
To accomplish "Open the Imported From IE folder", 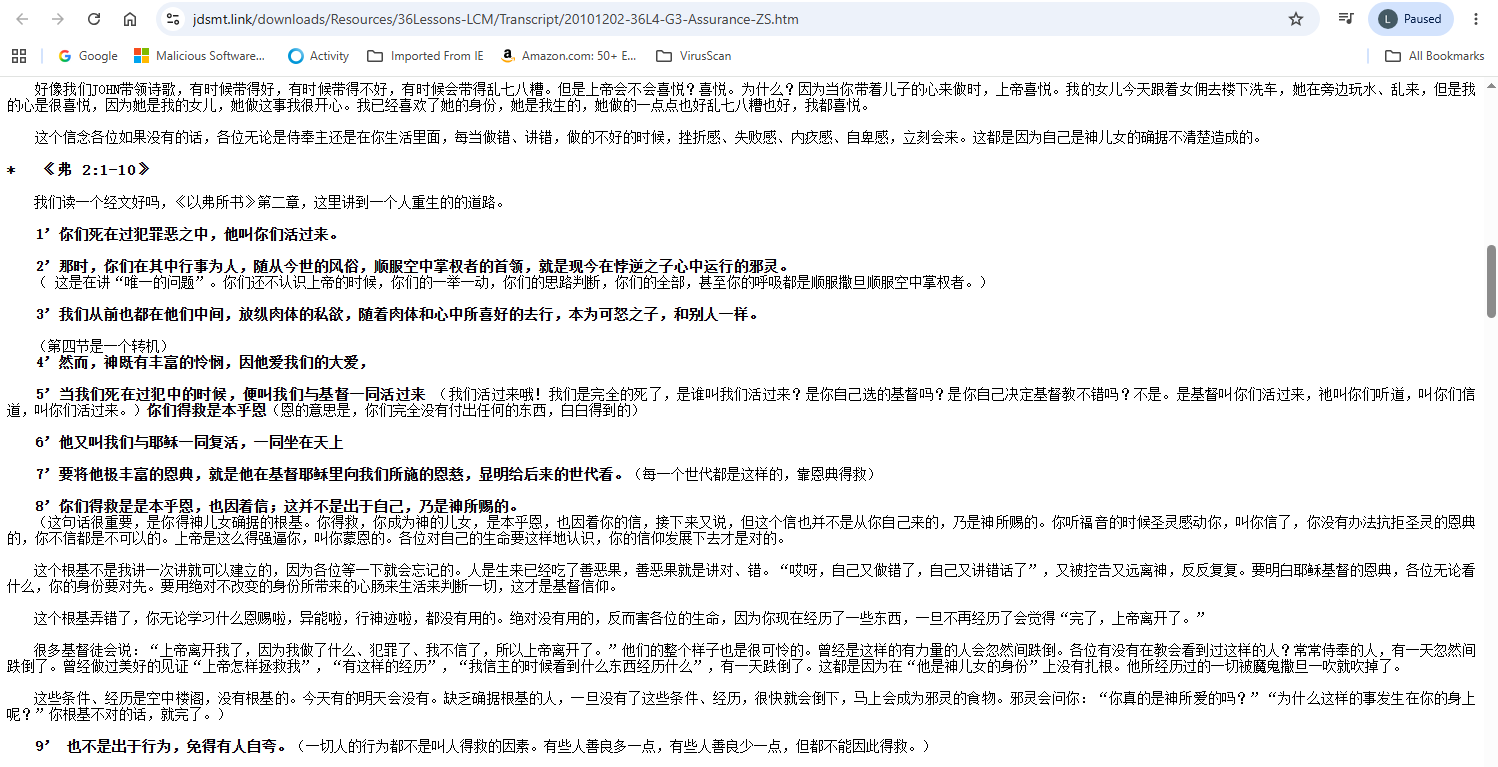I will [425, 56].
